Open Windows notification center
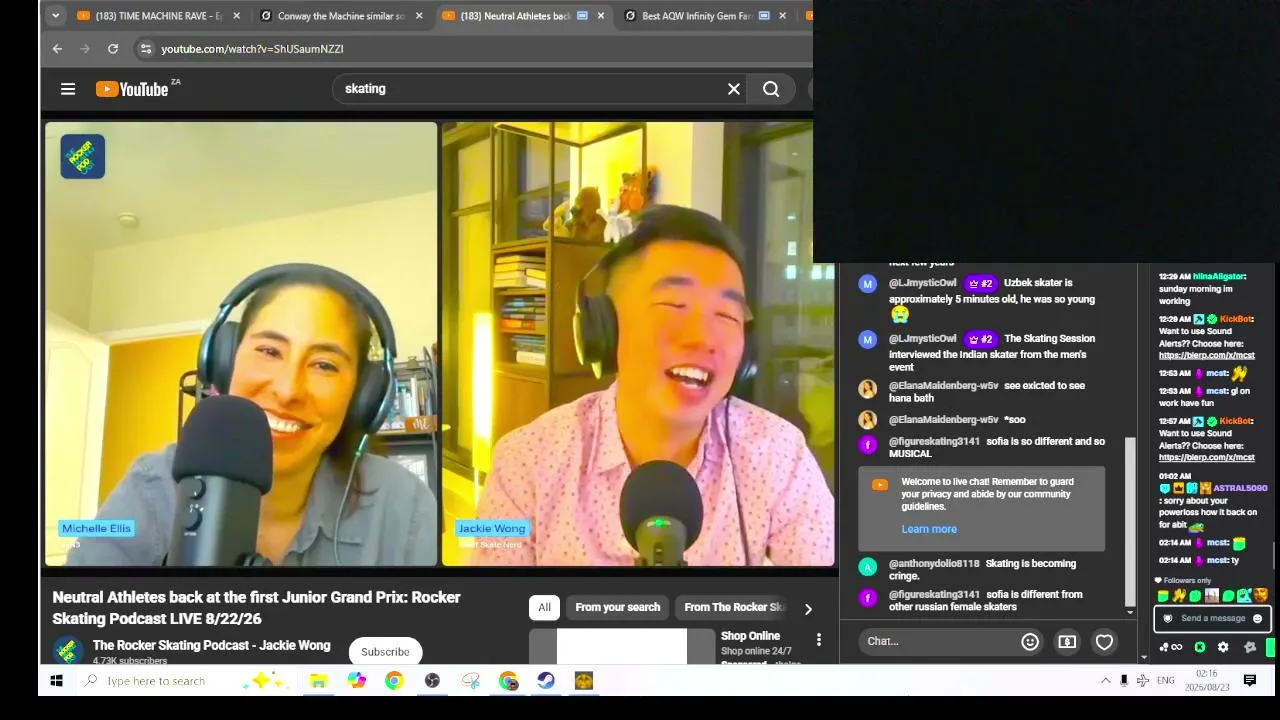Screen dimensions: 1280x720 click(1250, 681)
